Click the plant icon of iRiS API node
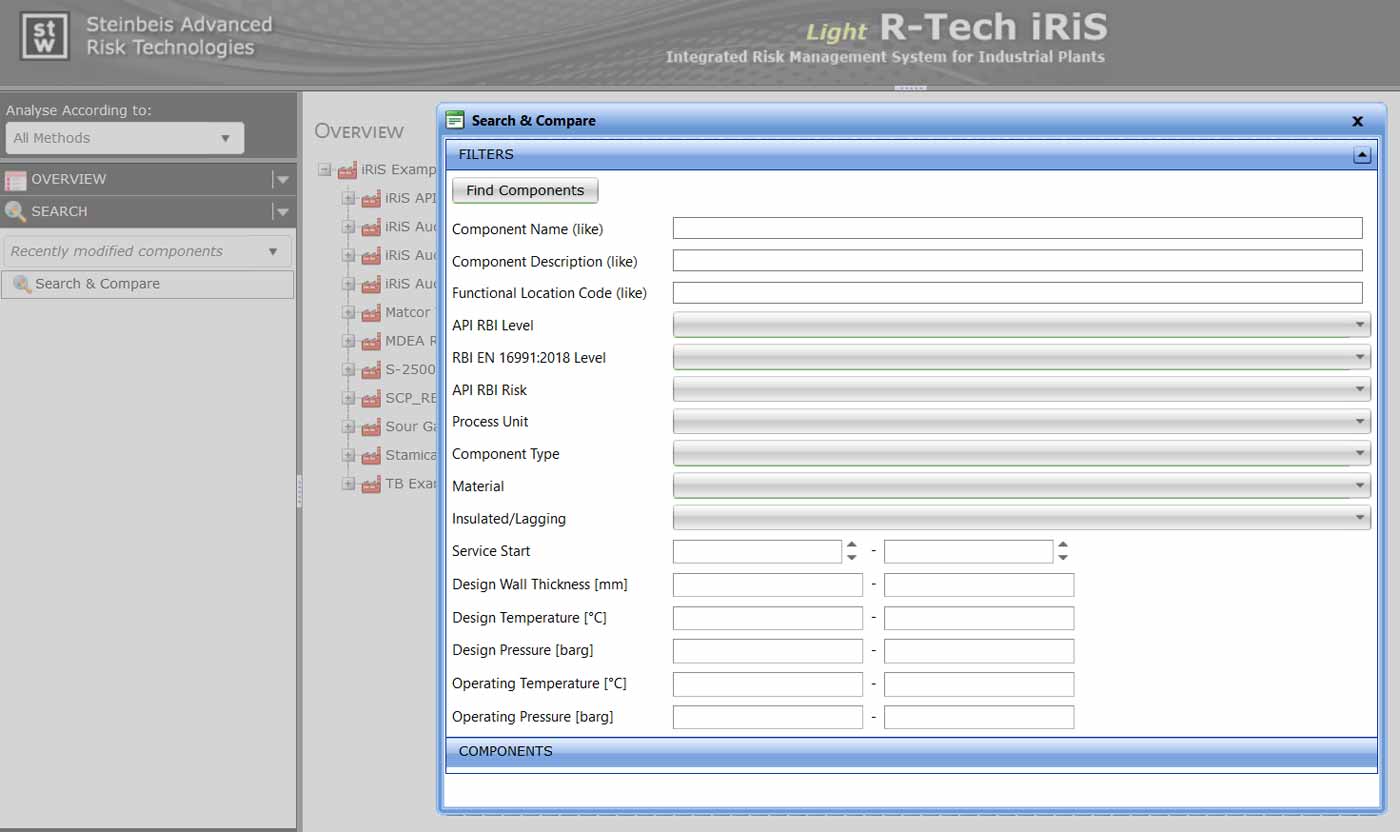 (371, 198)
